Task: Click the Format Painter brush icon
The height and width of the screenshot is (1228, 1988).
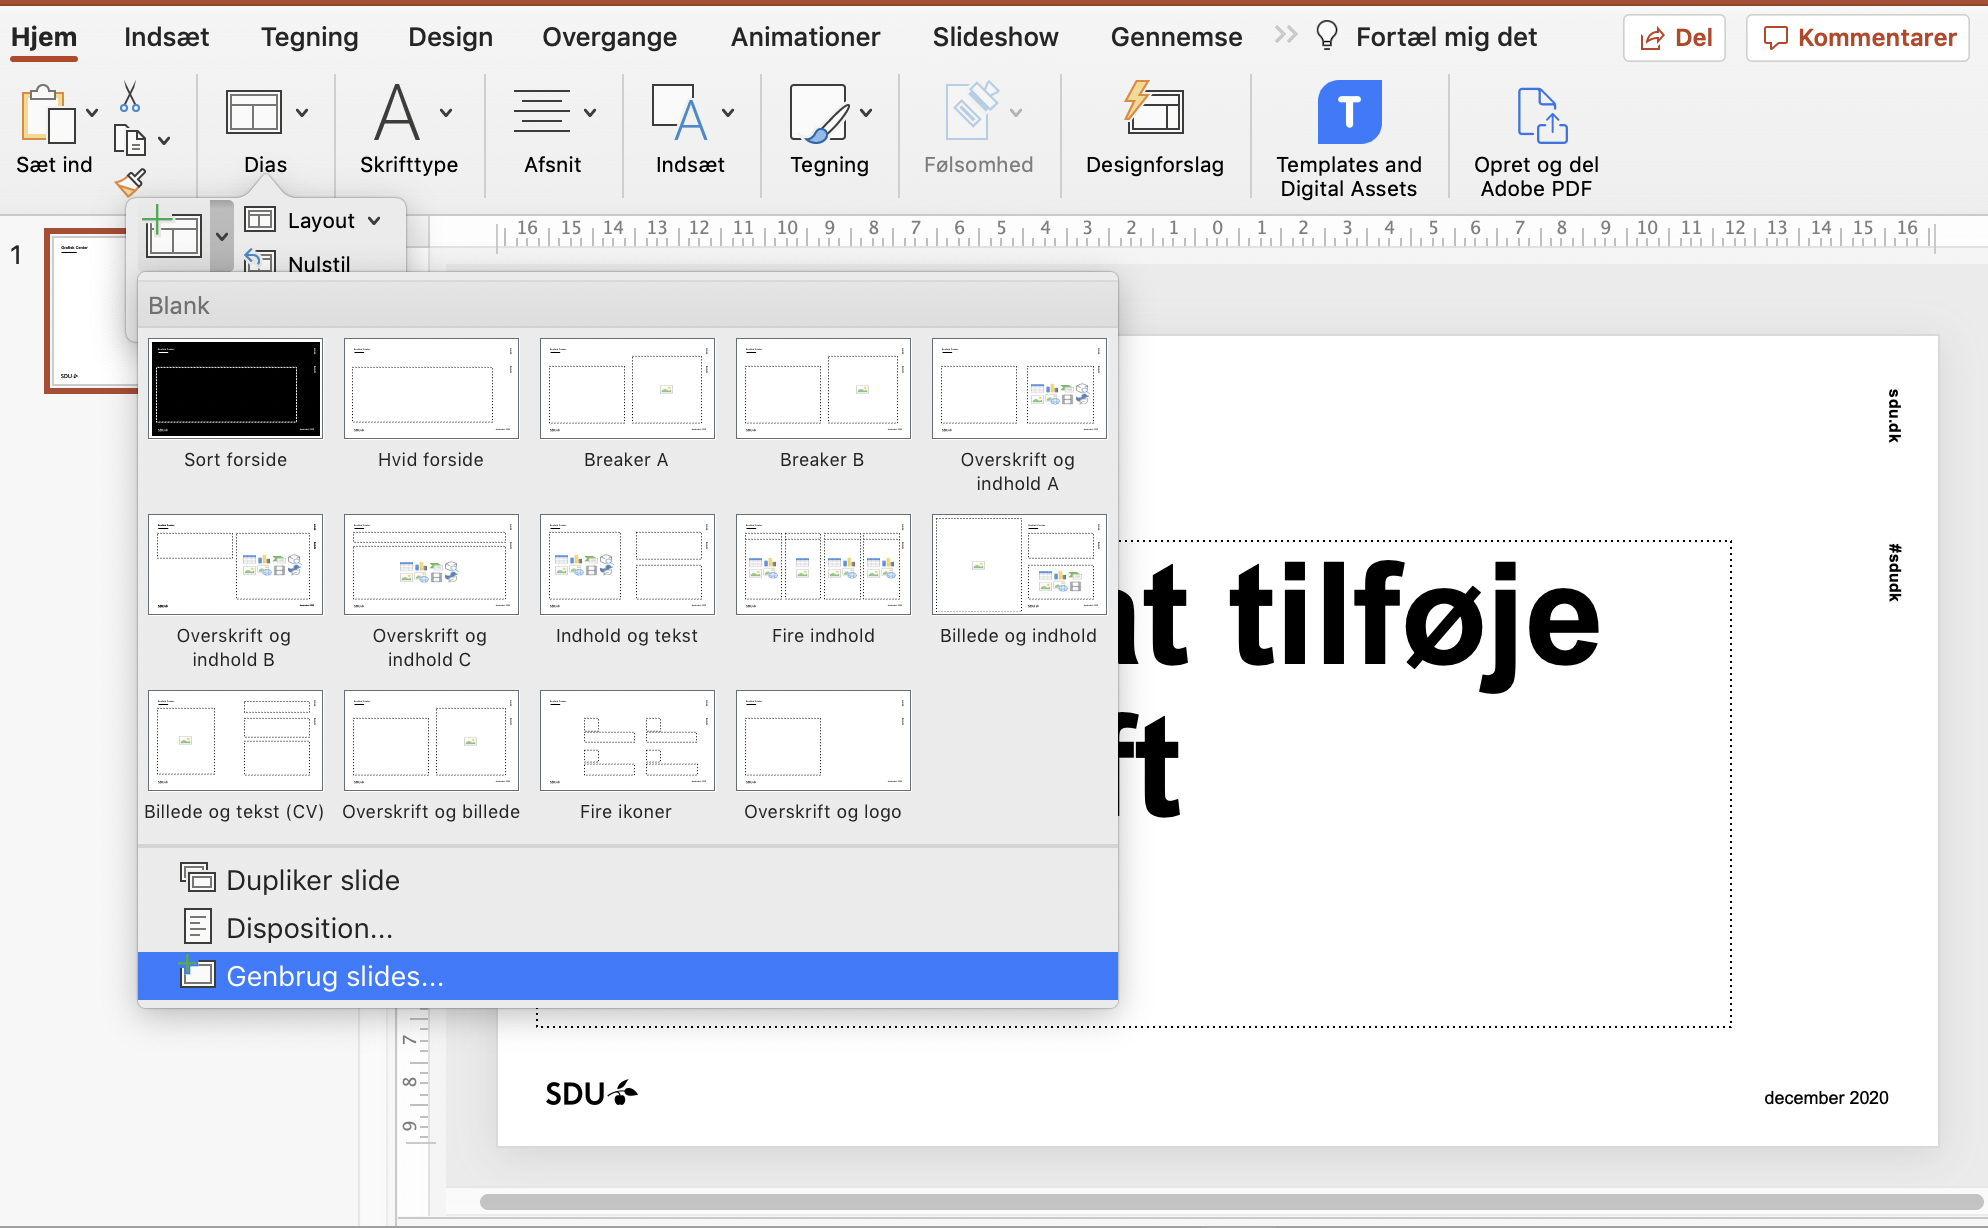Action: tap(130, 183)
